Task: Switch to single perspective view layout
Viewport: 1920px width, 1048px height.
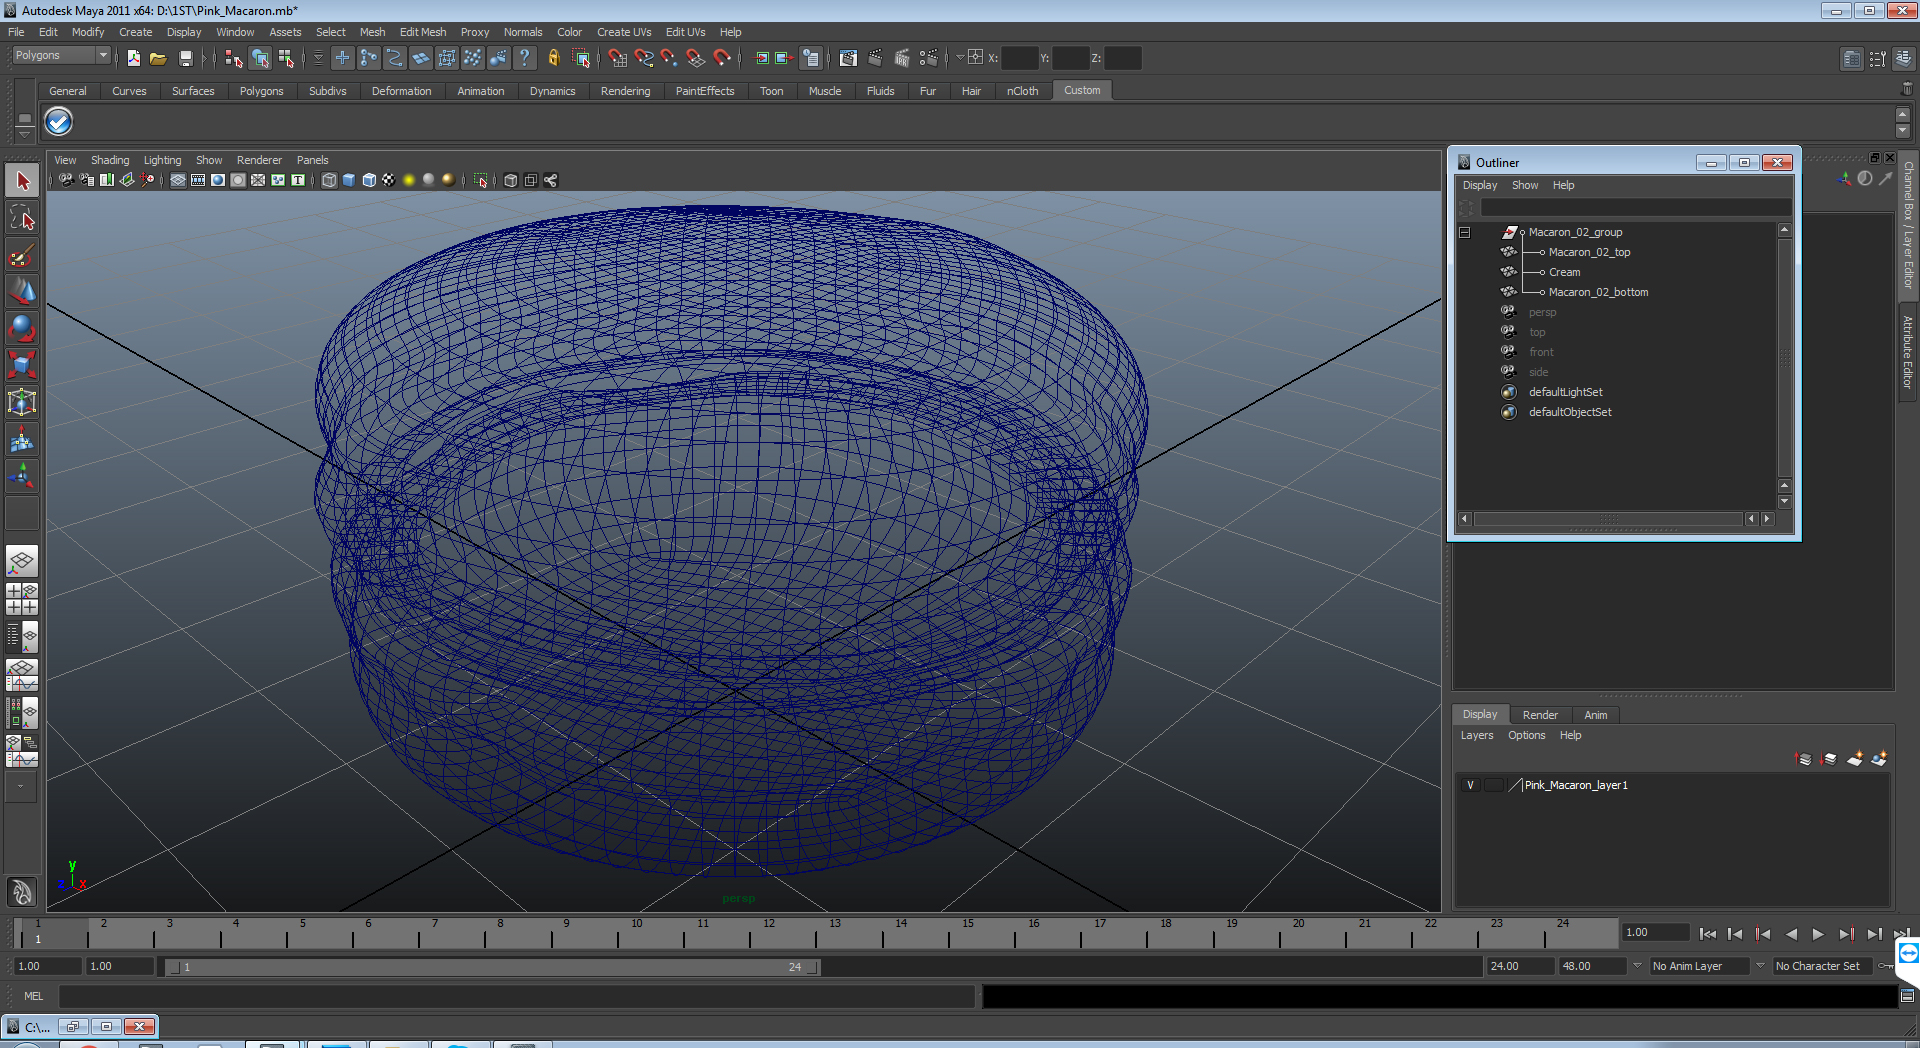Action: click(x=22, y=561)
